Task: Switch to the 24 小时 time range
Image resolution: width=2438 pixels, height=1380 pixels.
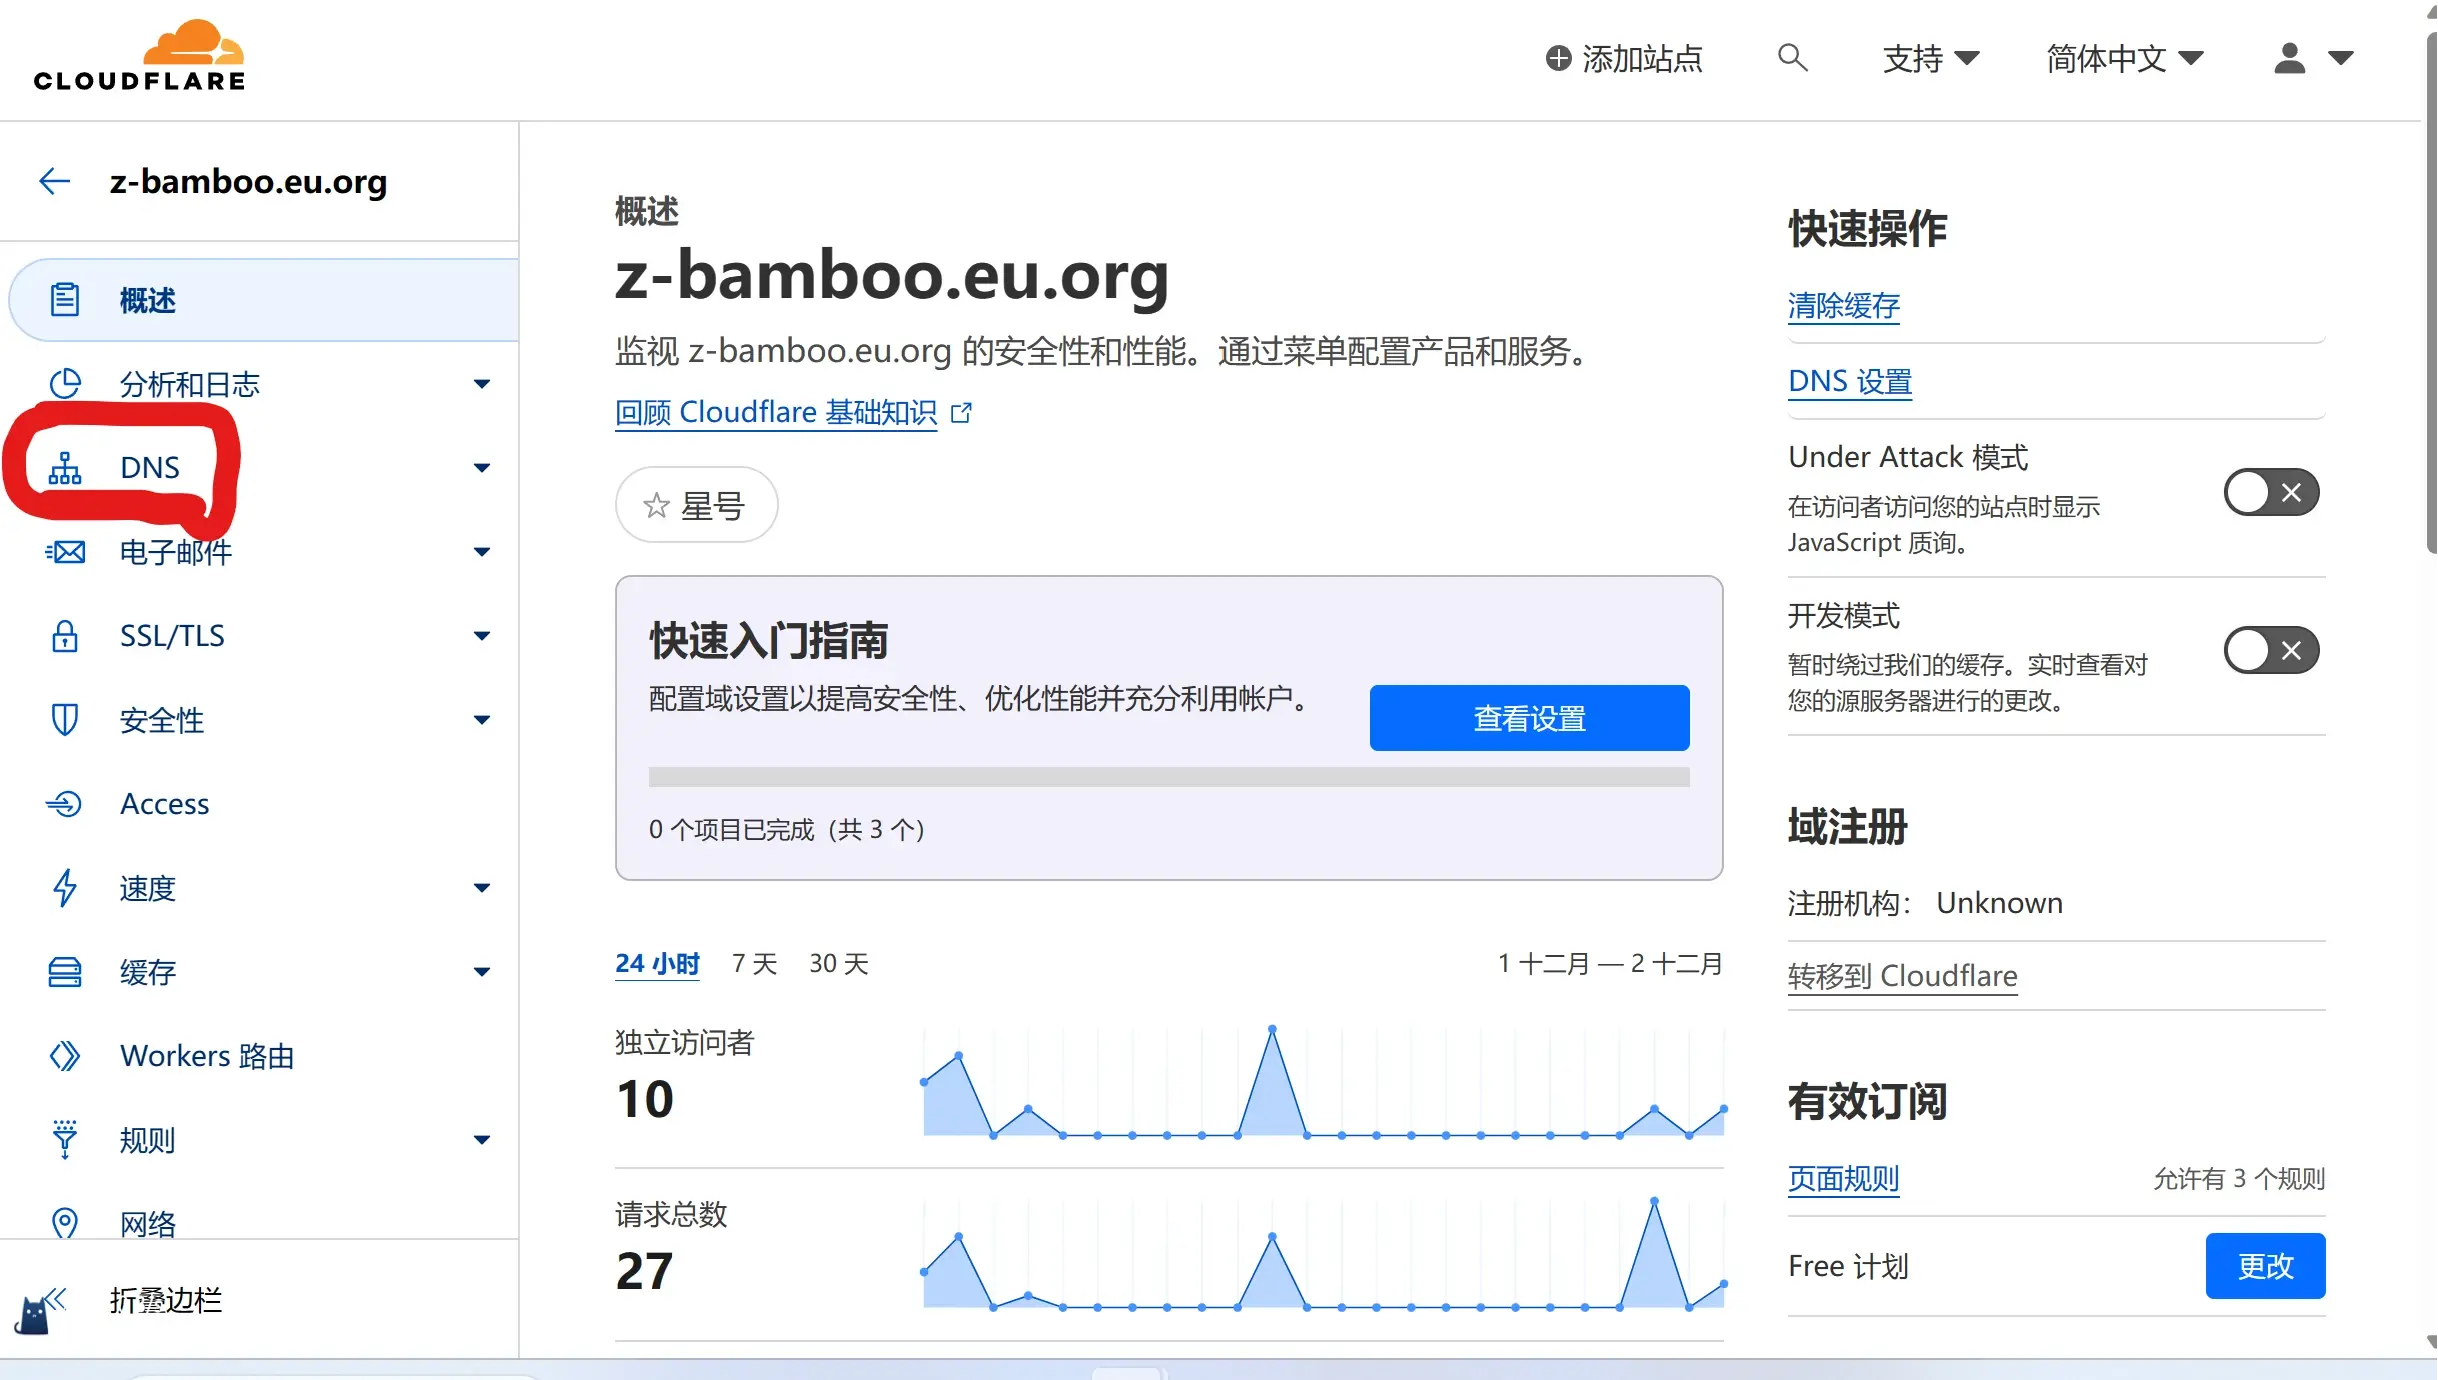Action: point(657,963)
